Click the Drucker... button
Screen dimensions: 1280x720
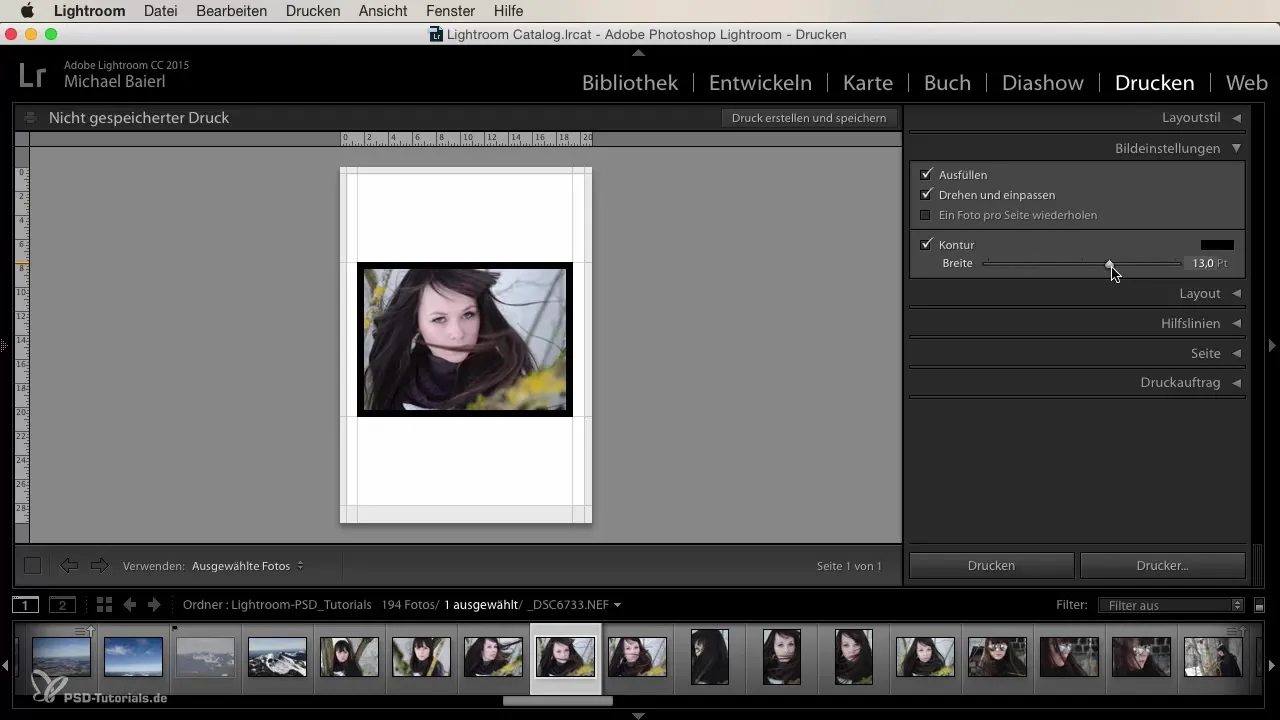pos(1162,566)
